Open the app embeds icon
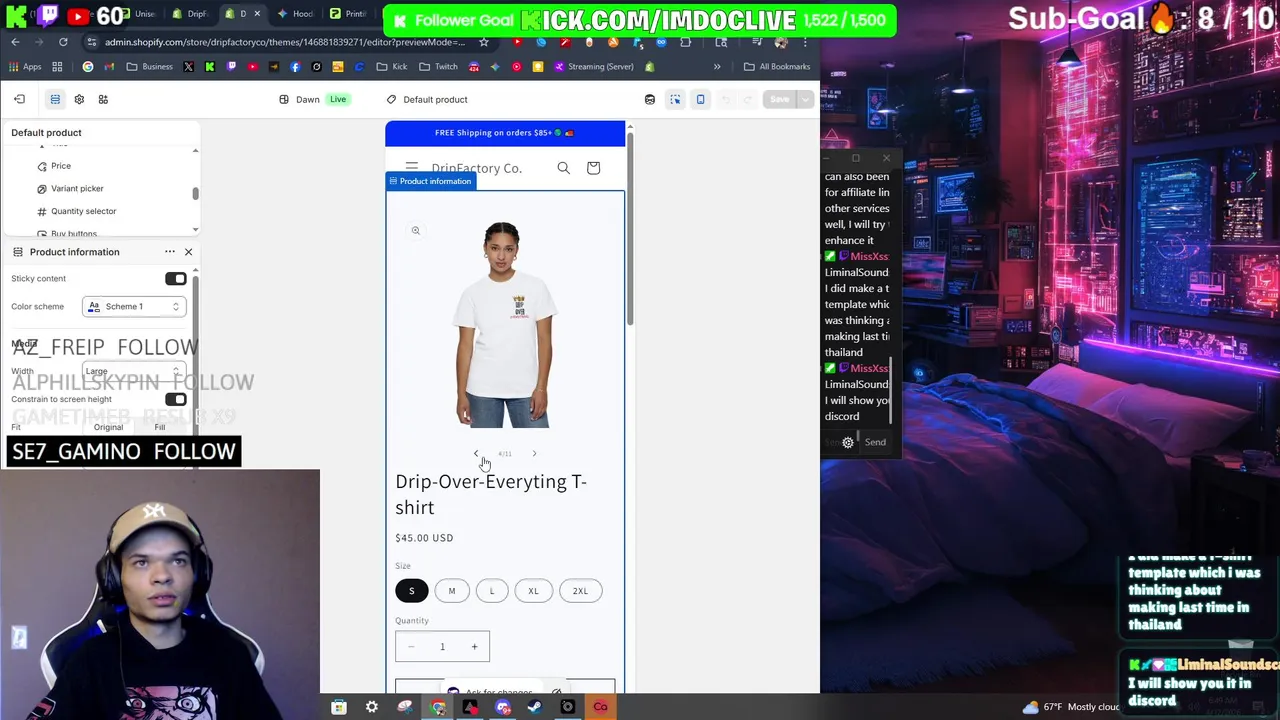 click(103, 99)
